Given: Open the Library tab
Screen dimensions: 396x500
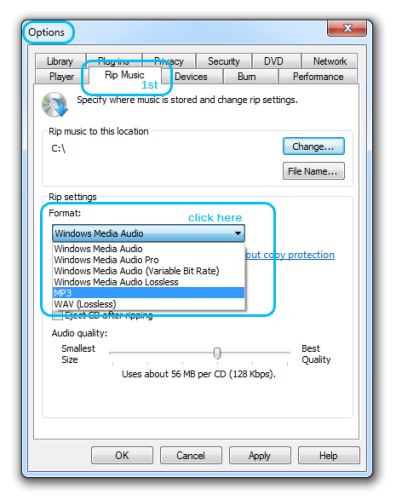Looking at the screenshot, I should click(60, 61).
